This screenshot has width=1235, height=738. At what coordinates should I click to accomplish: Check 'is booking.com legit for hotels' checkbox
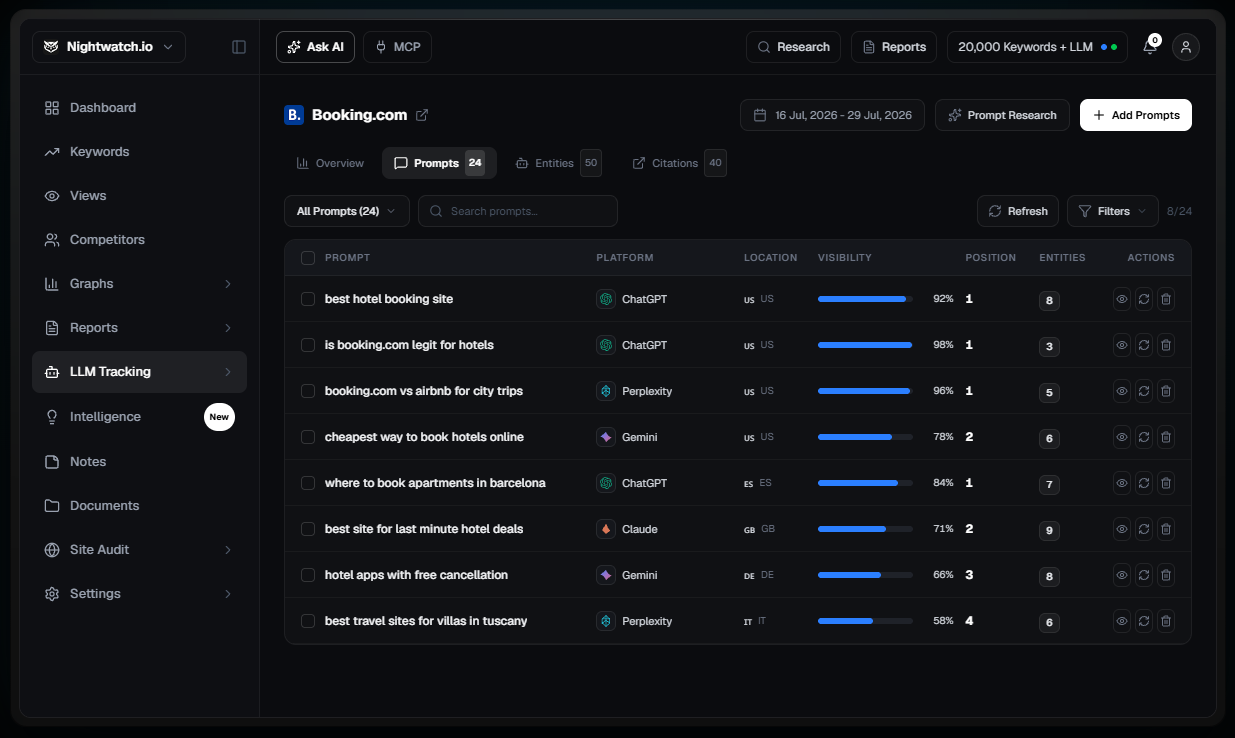[308, 345]
